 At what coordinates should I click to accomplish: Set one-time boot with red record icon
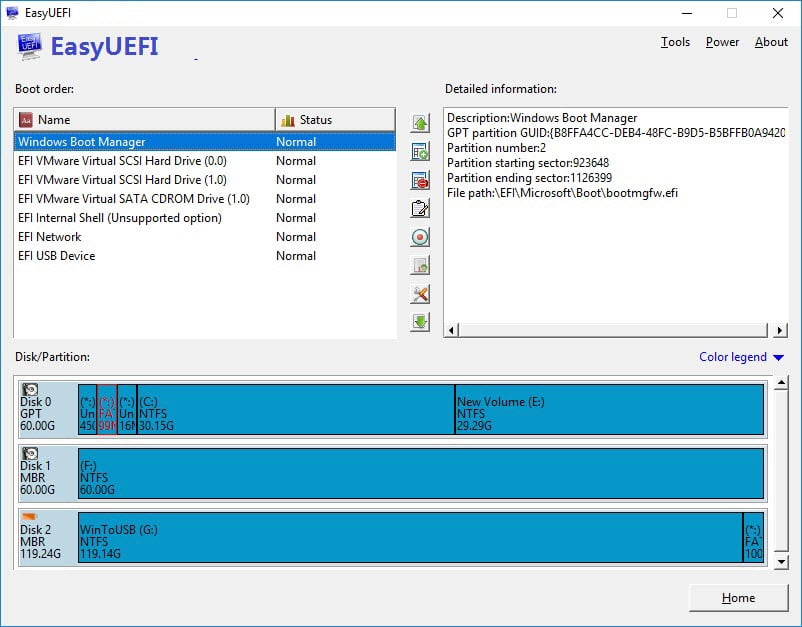point(420,237)
